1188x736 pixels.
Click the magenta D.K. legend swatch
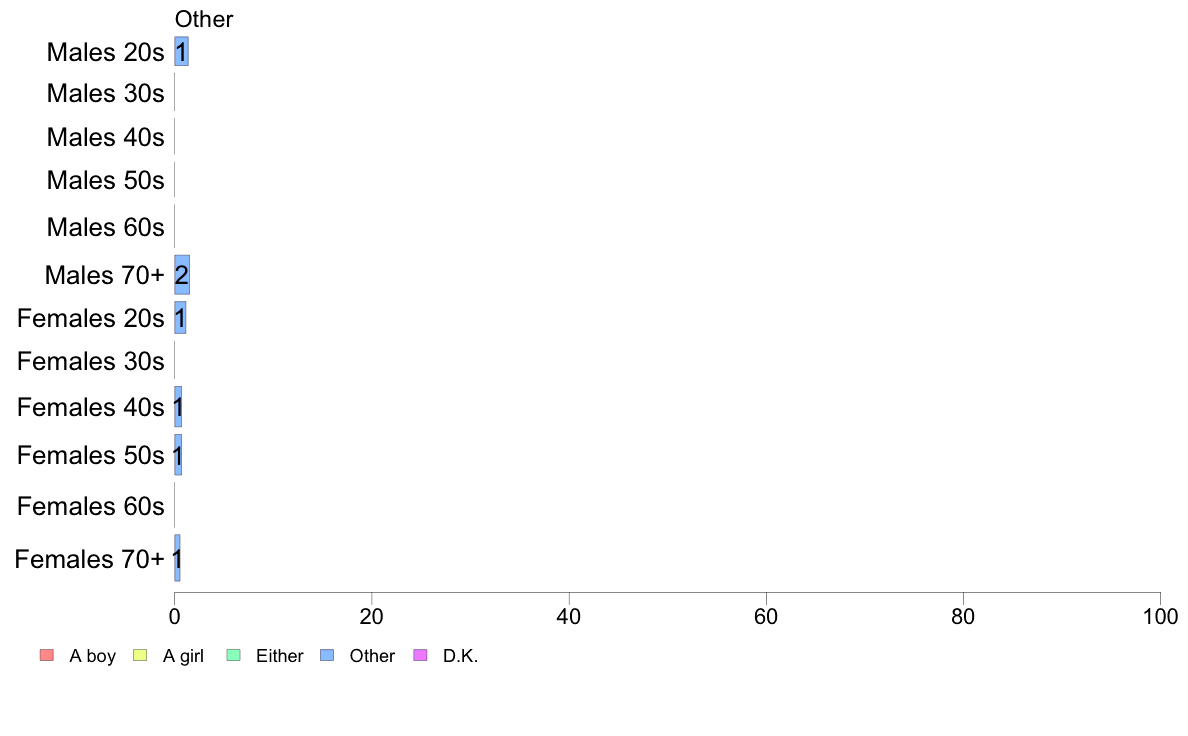tap(420, 655)
